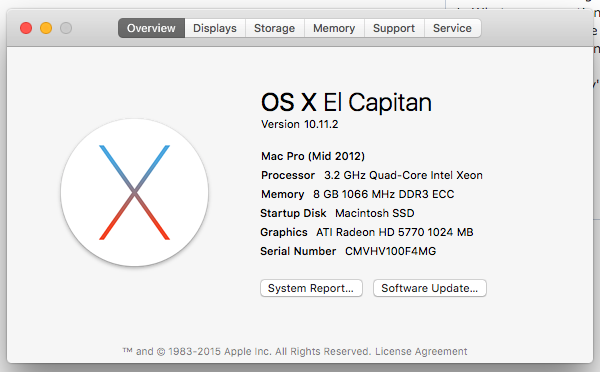Minimize window with the yellow button
The image size is (600, 372).
click(46, 28)
